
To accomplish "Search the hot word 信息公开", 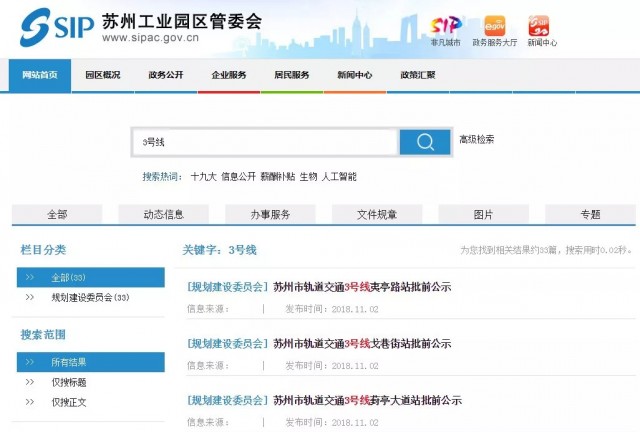I will [238, 177].
